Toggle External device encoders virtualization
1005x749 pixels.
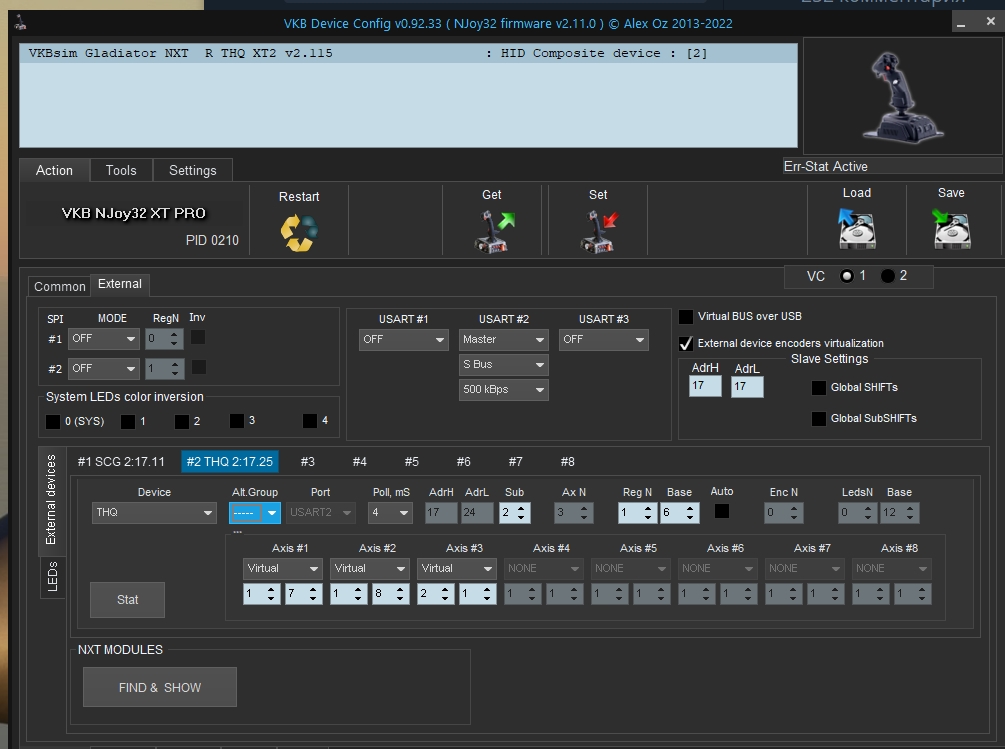pos(686,343)
